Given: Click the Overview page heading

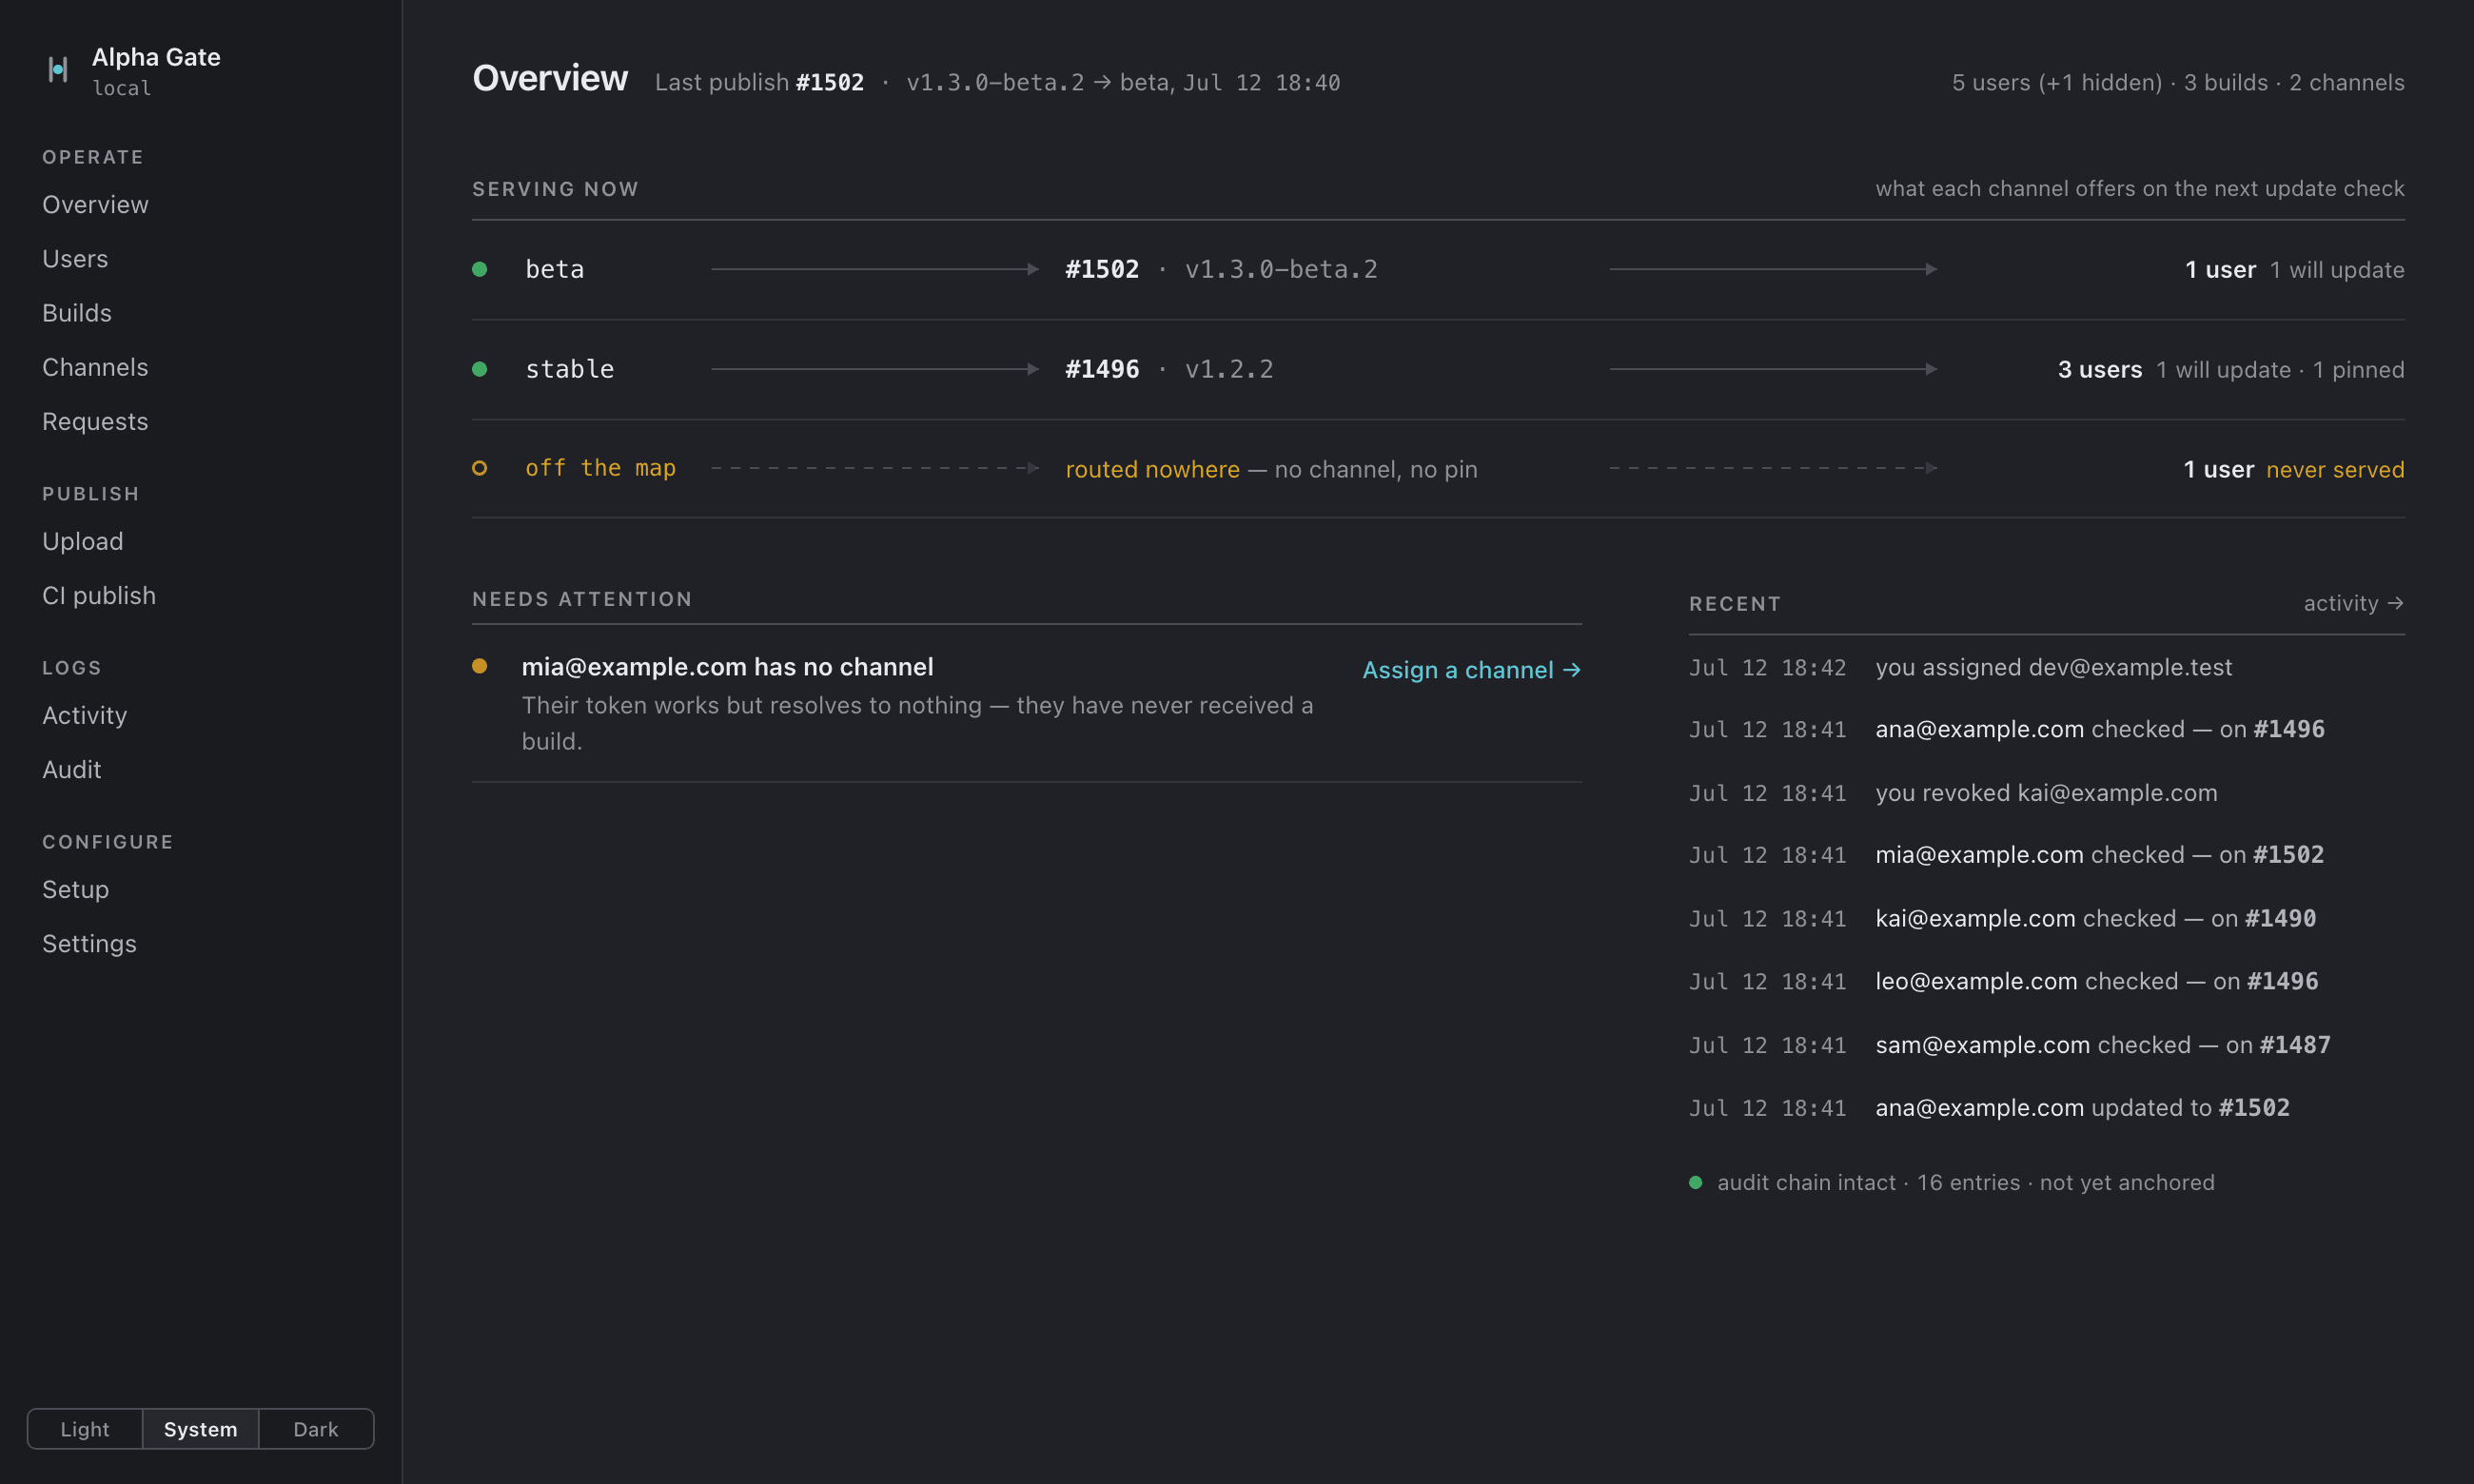Looking at the screenshot, I should click(550, 78).
